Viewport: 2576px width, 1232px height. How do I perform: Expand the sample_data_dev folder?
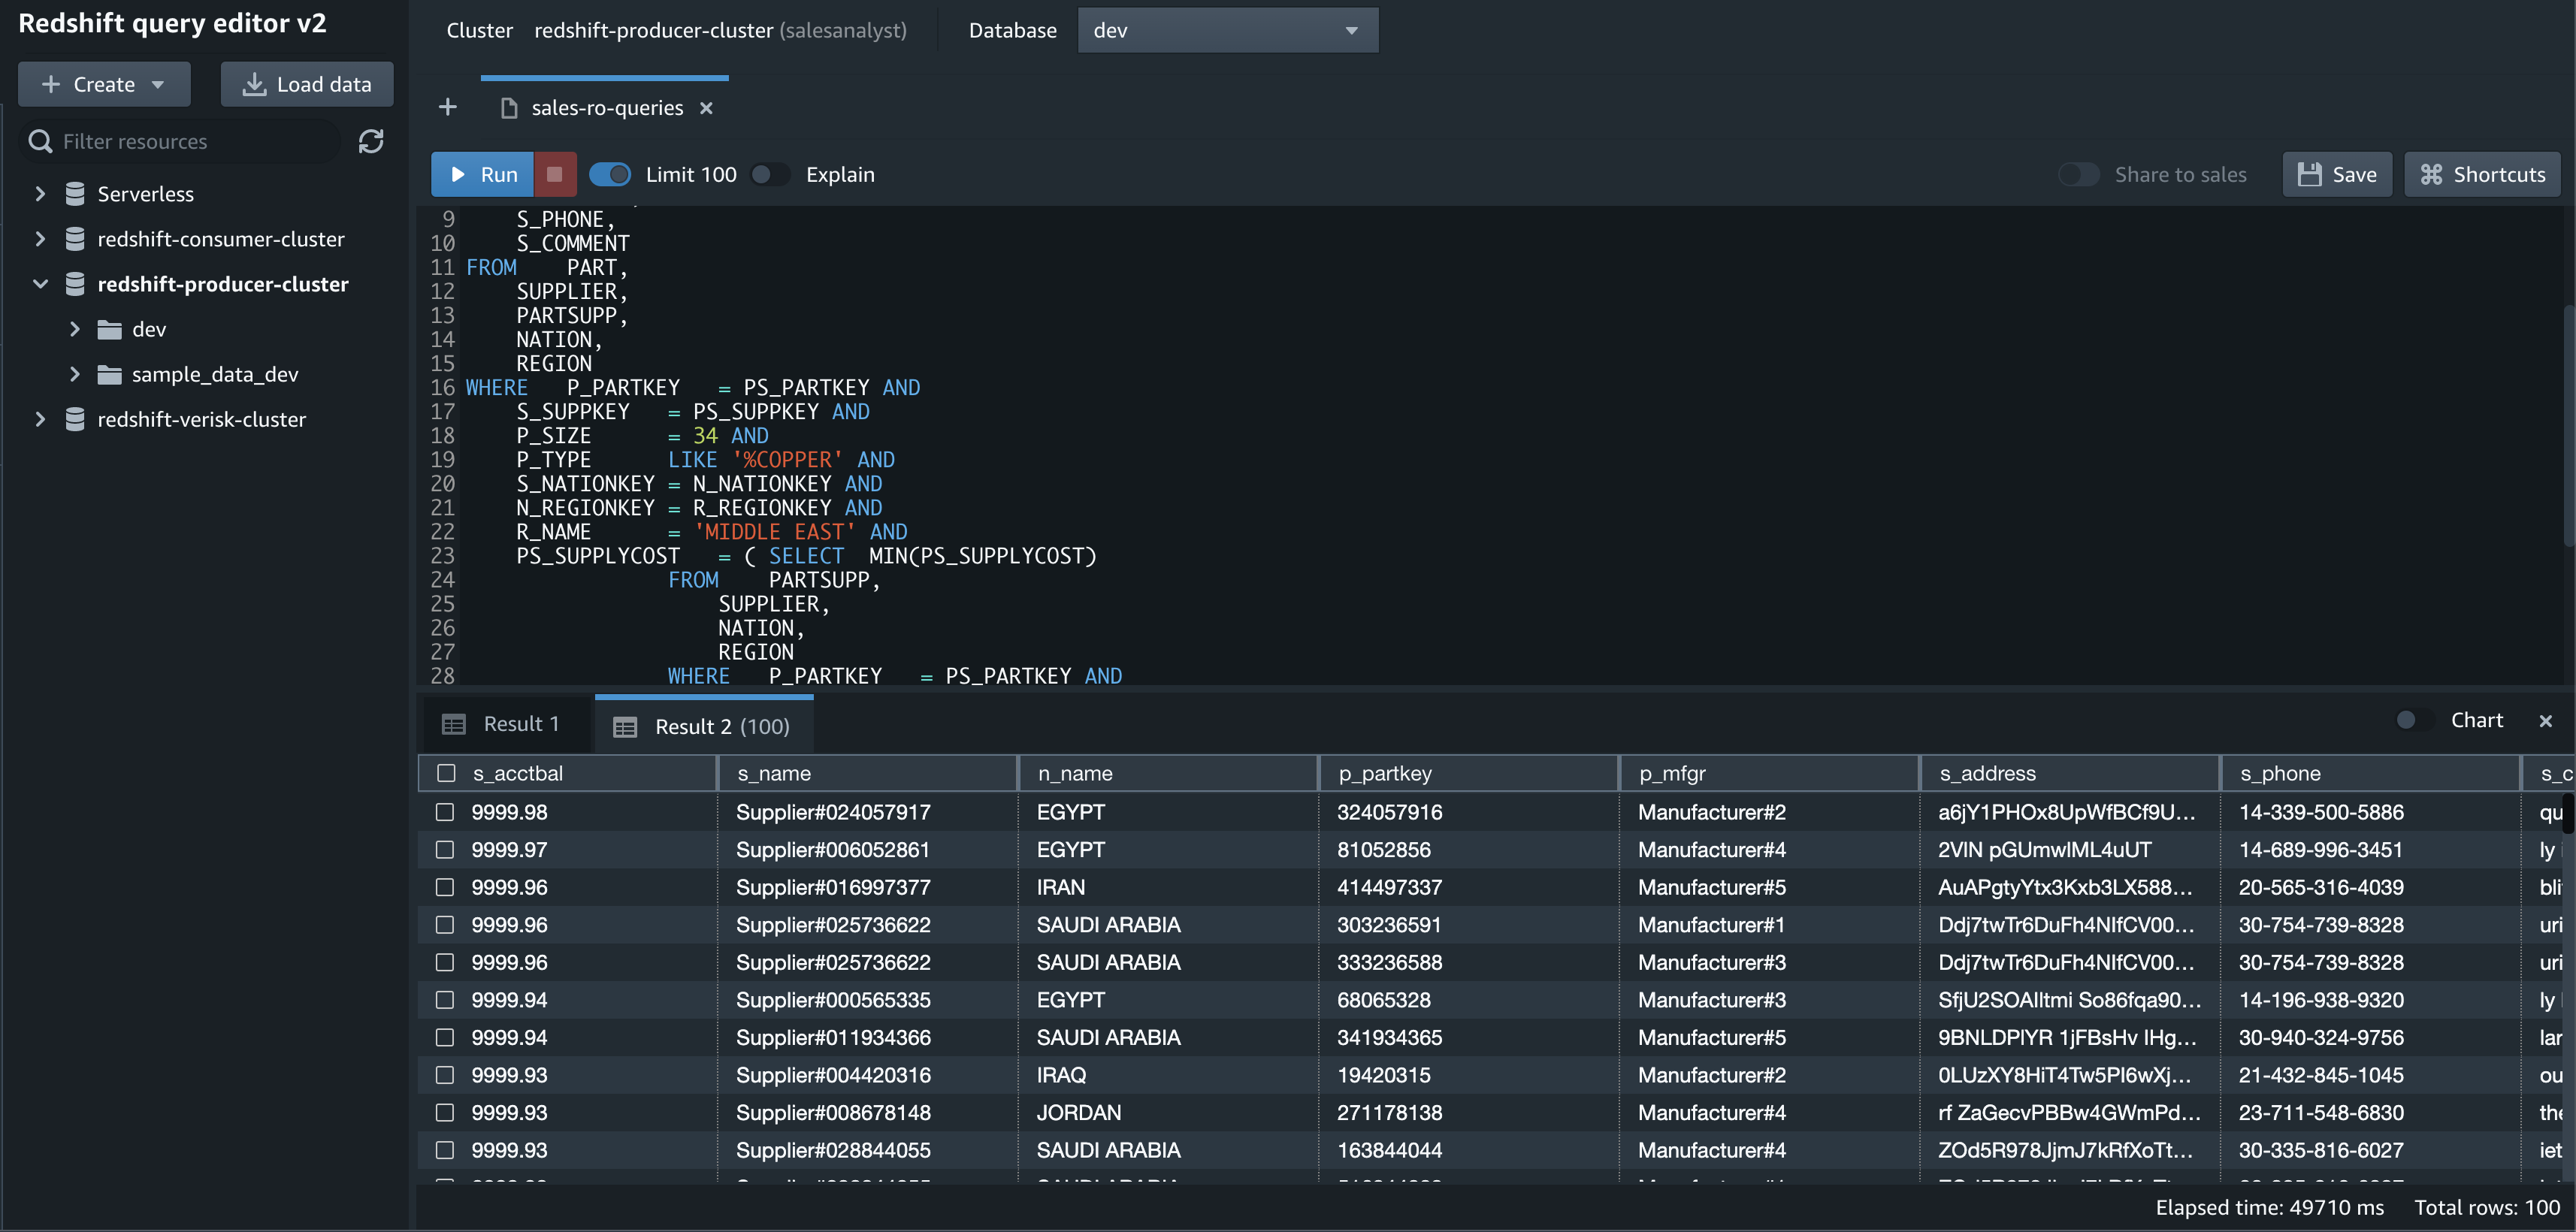74,374
